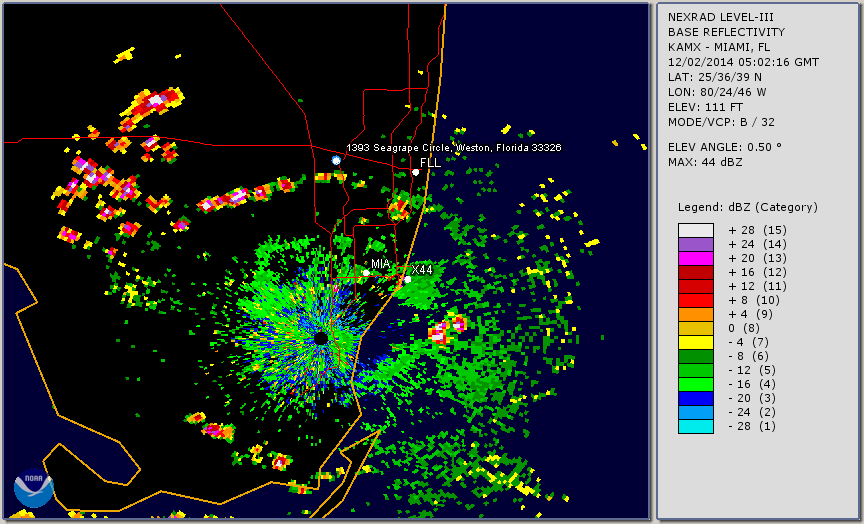Image resolution: width=864 pixels, height=524 pixels.
Task: Click the magenta +20 dBZ legend swatch
Action: pos(695,258)
